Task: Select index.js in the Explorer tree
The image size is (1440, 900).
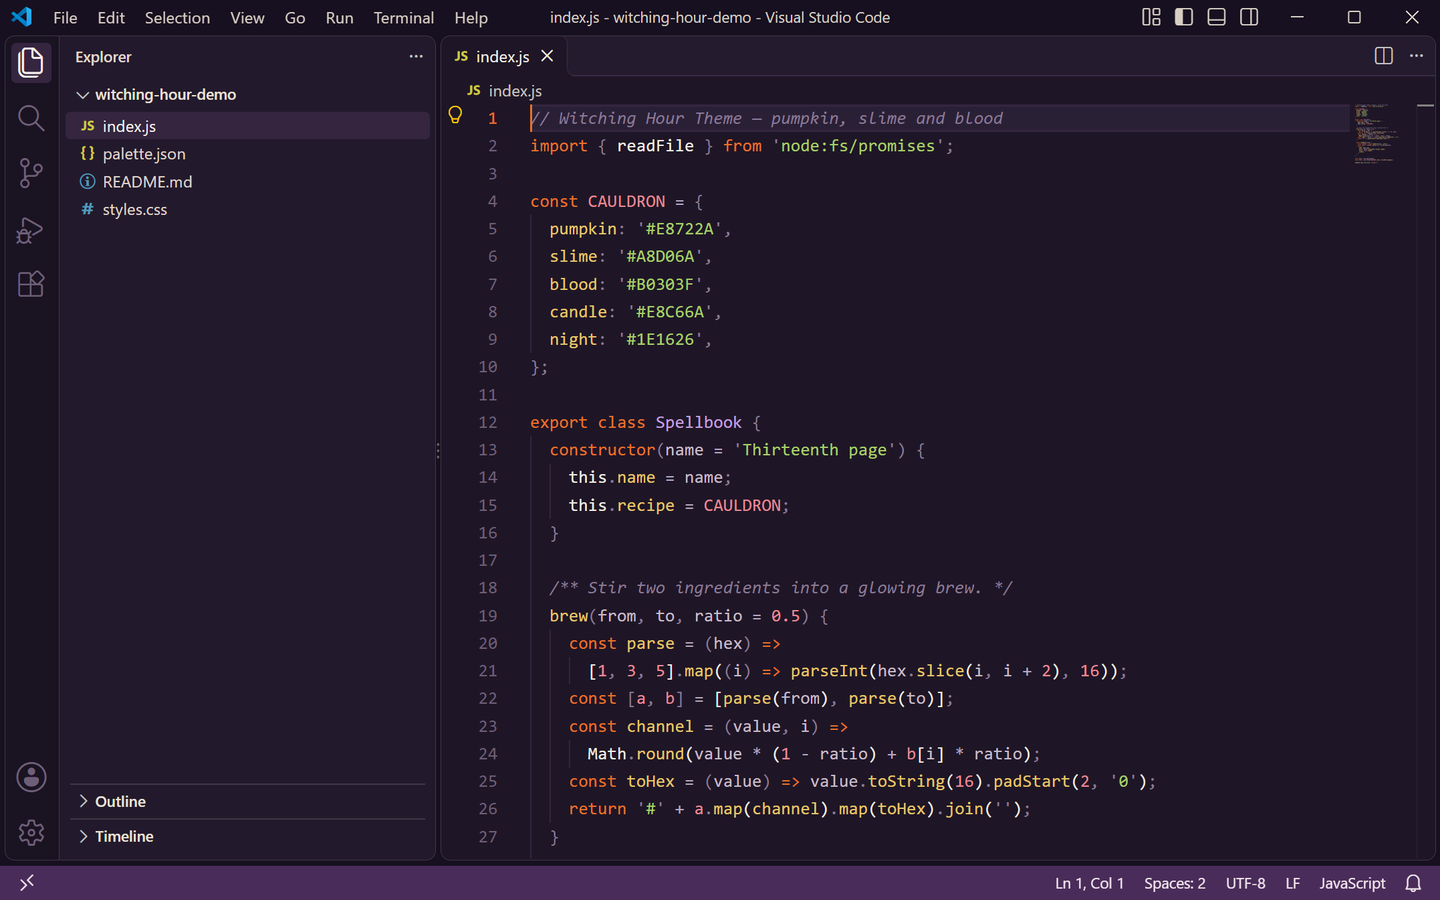Action: pyautogui.click(x=248, y=126)
